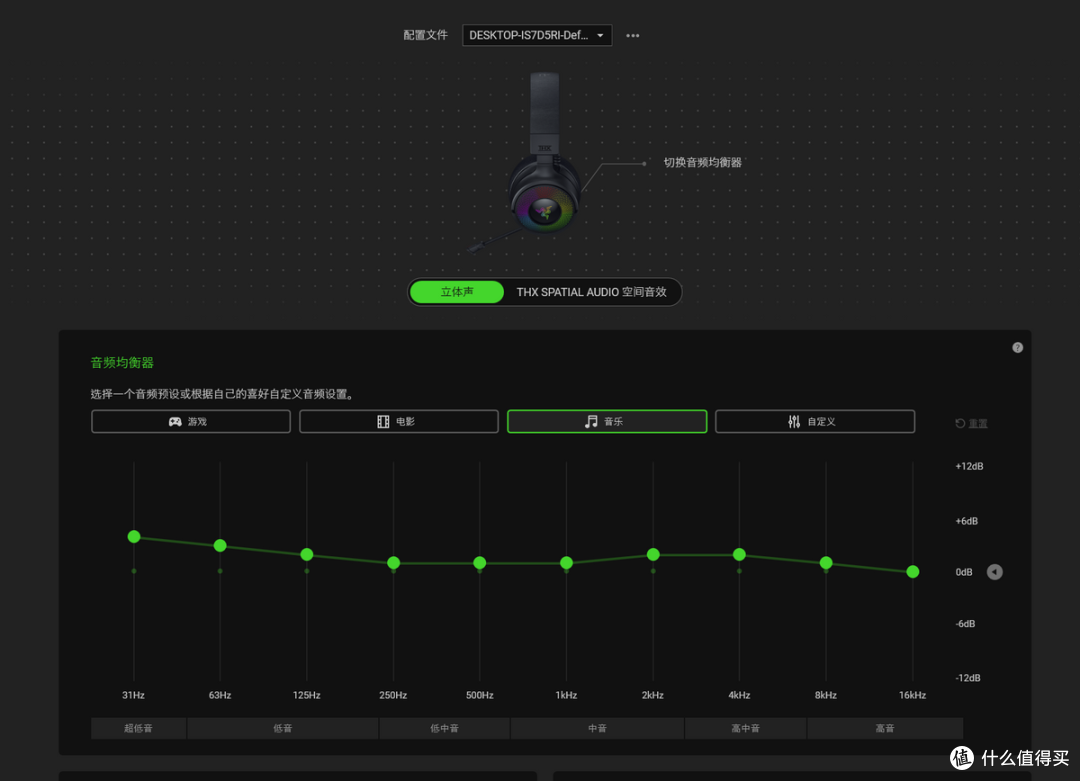
Task: Open the three-dot profile options menu
Action: pos(632,35)
